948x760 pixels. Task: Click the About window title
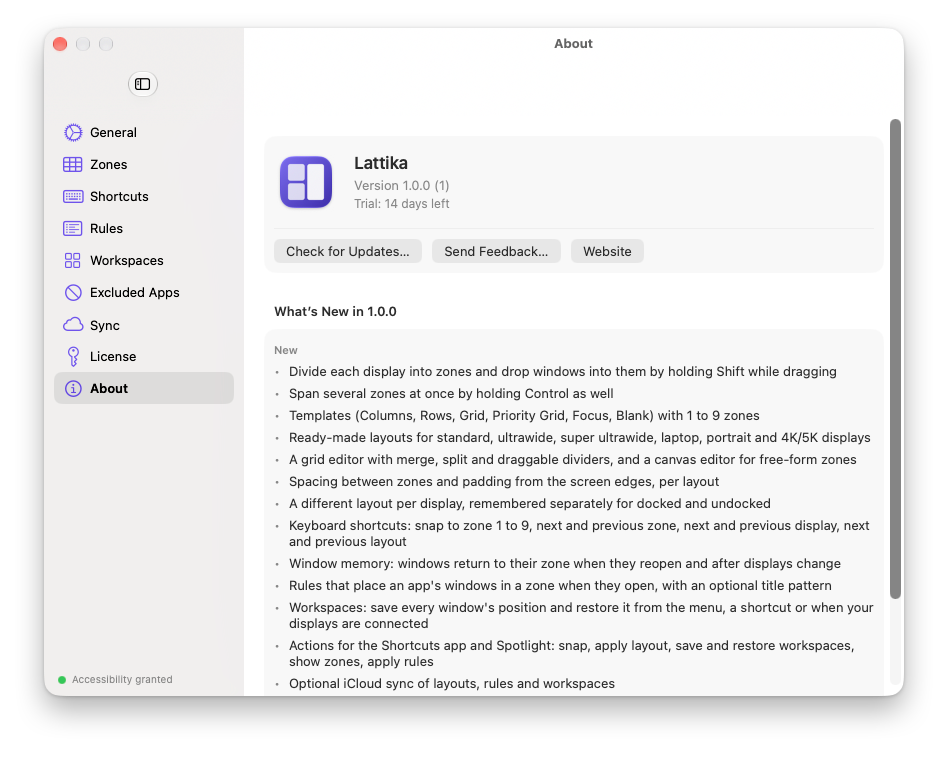pos(573,44)
